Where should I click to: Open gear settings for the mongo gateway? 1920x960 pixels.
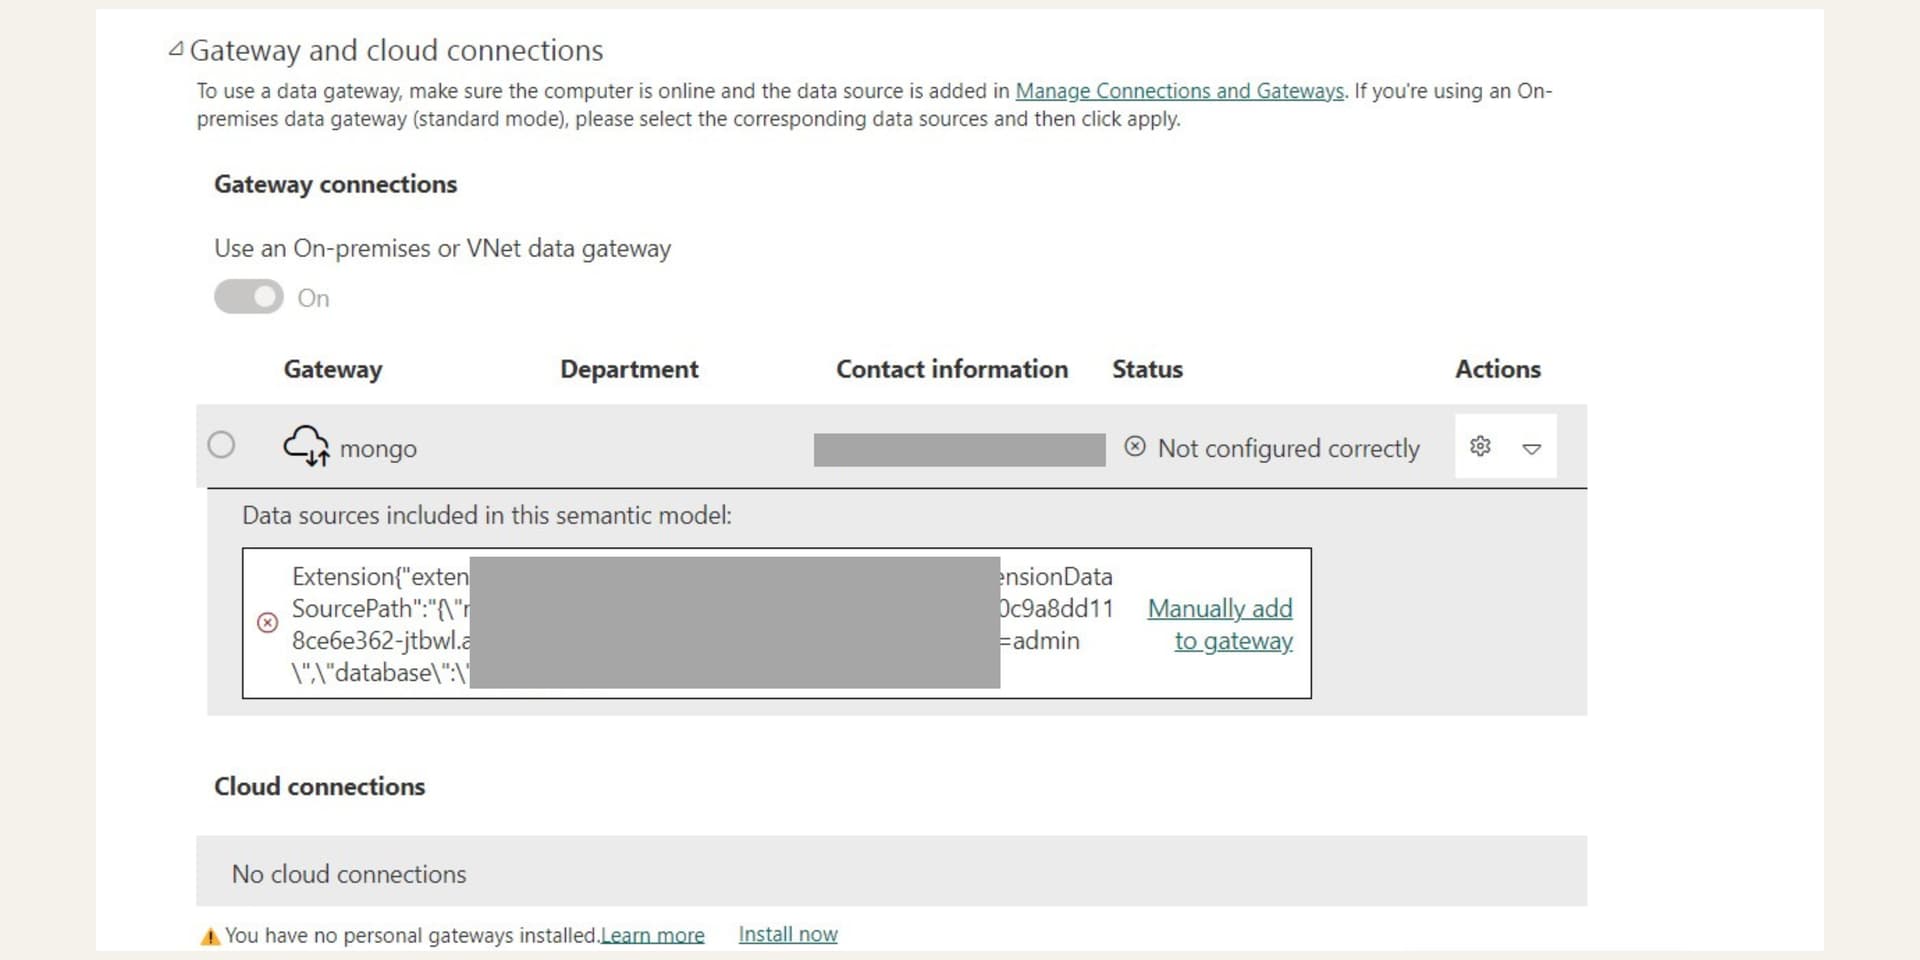point(1480,446)
